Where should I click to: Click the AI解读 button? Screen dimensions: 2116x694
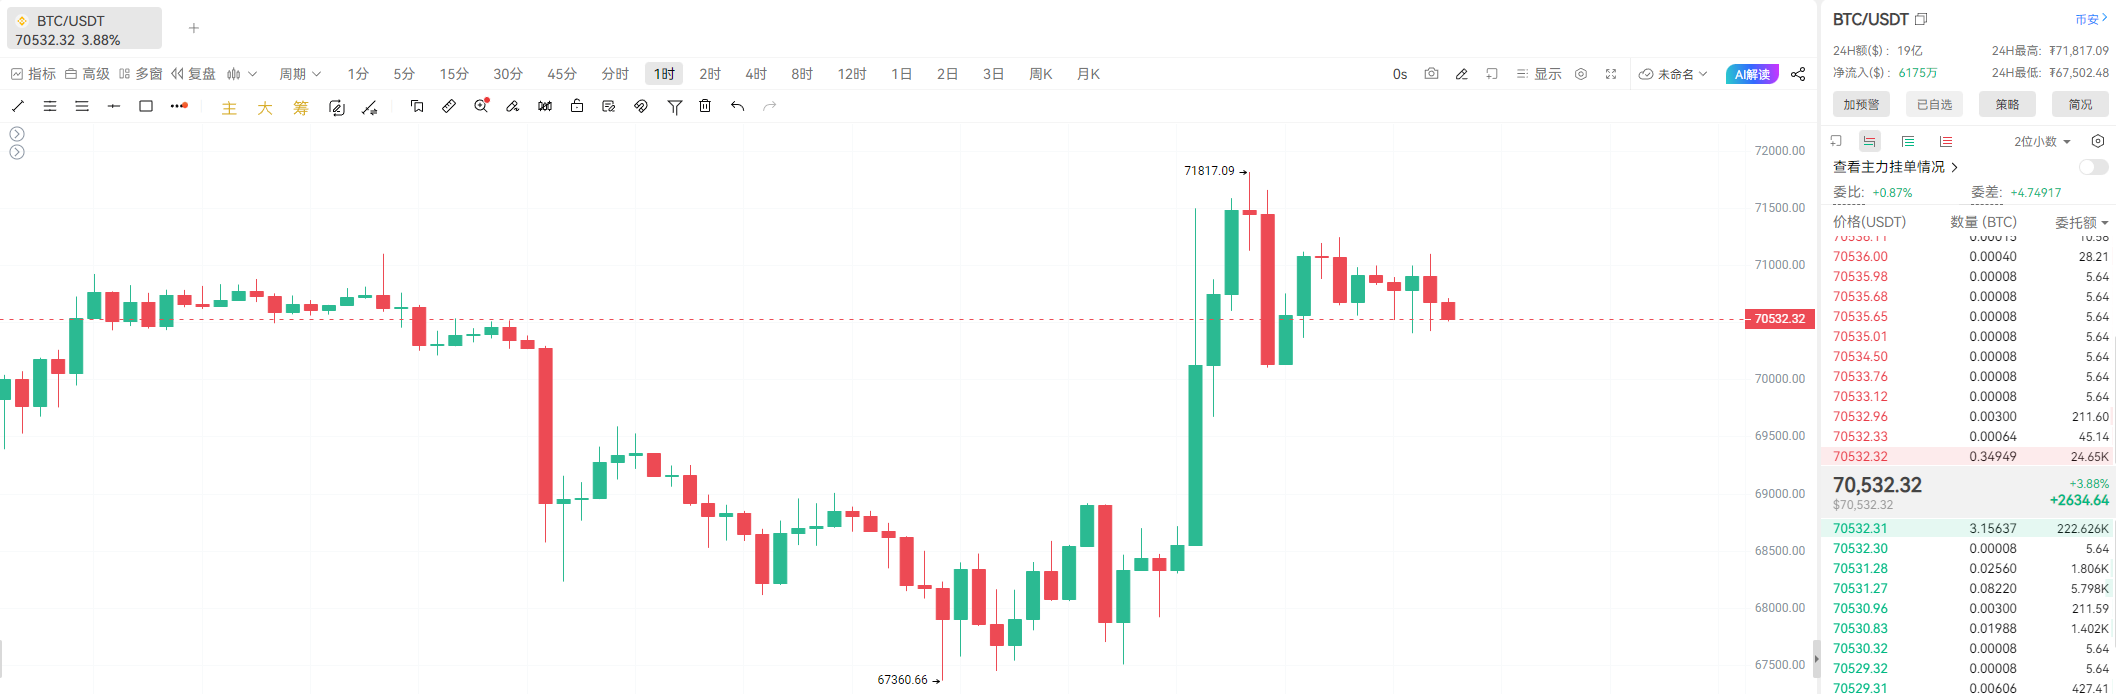(x=1752, y=74)
